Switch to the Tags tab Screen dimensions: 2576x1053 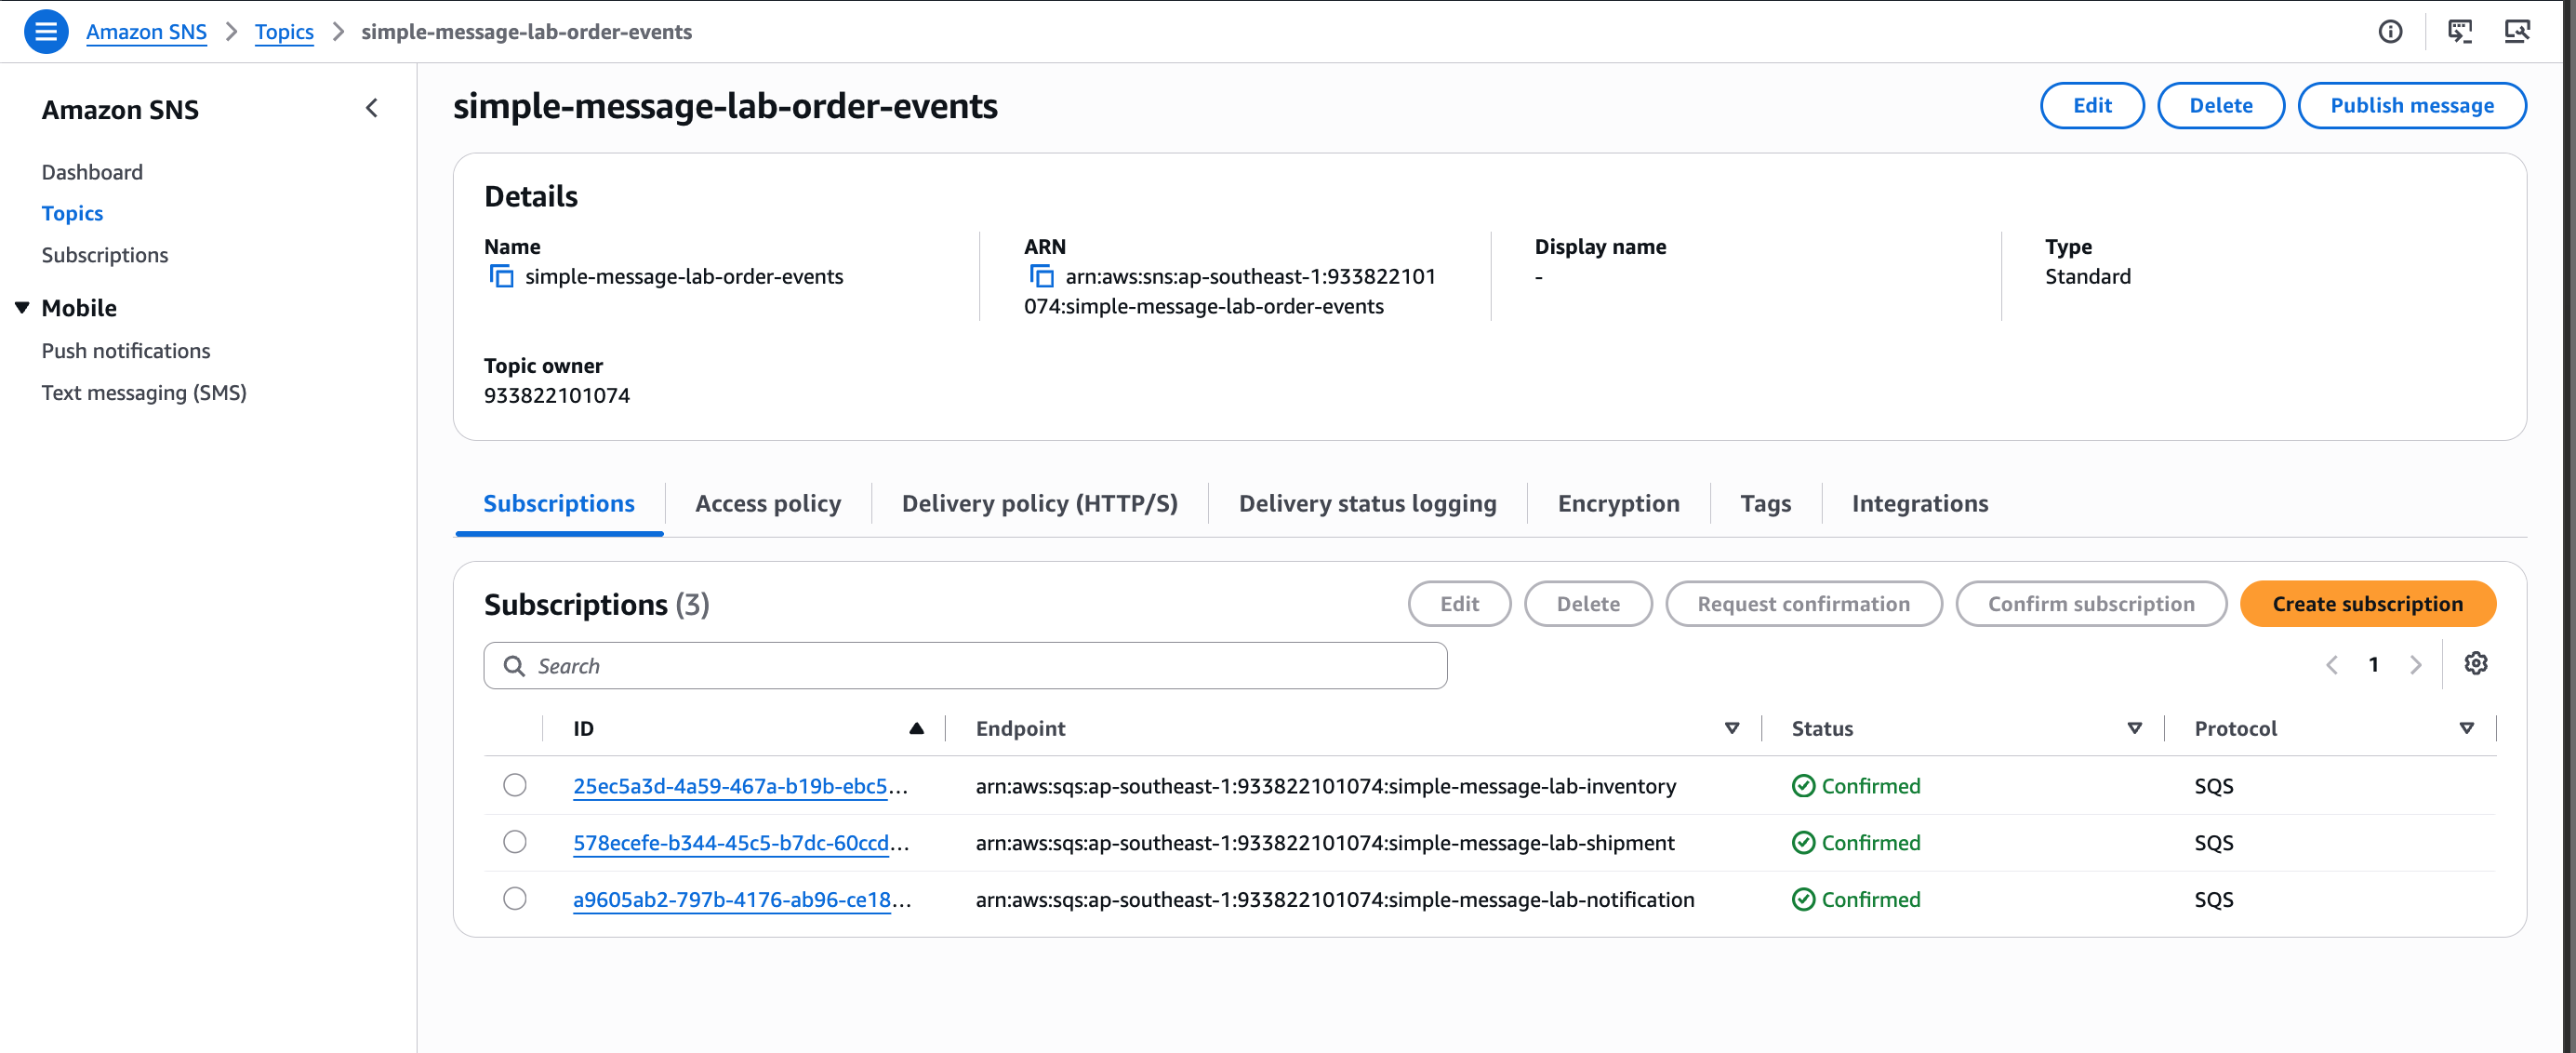coord(1765,503)
